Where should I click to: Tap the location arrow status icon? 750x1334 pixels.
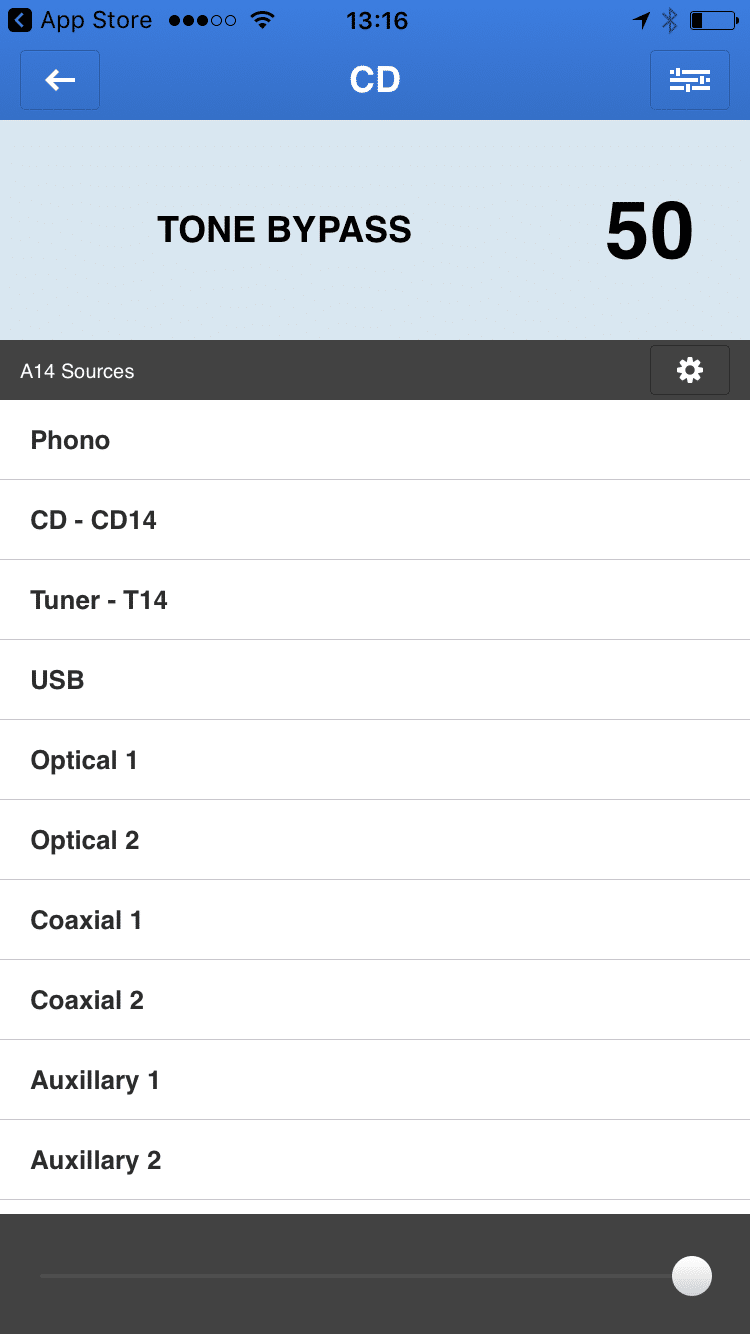(641, 20)
